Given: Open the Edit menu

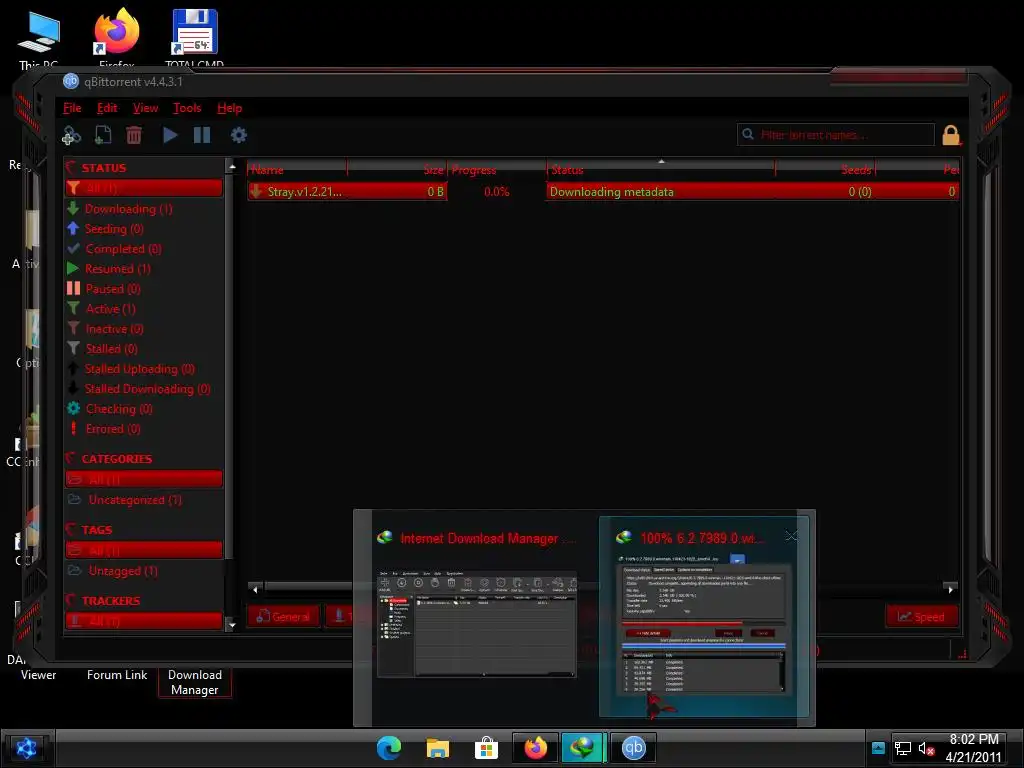Looking at the screenshot, I should coord(107,108).
